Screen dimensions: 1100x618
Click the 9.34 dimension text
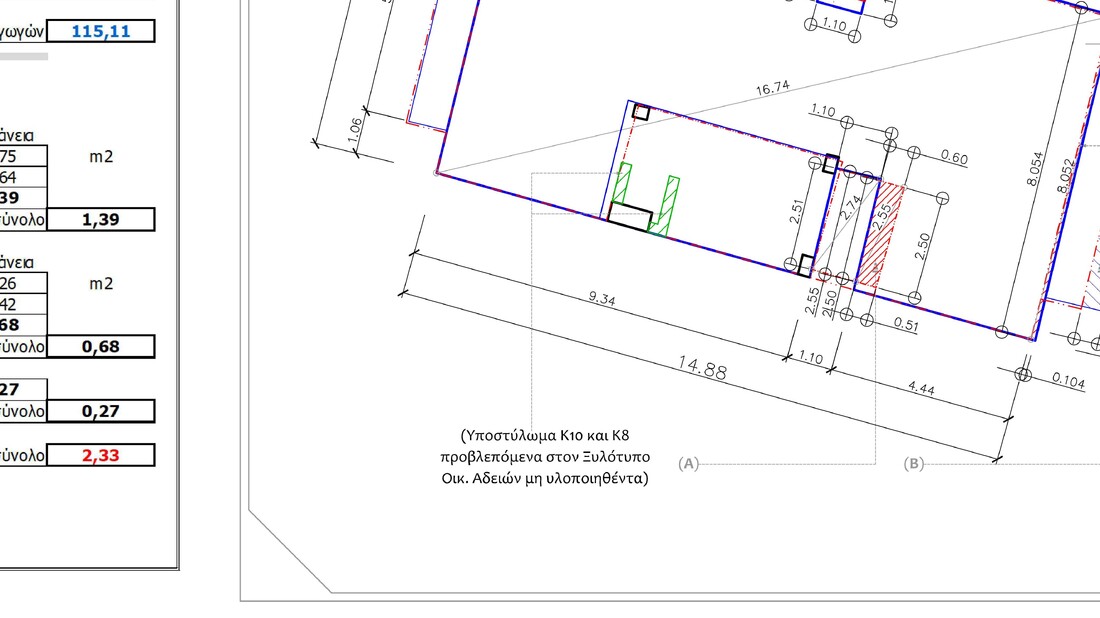pyautogui.click(x=604, y=297)
